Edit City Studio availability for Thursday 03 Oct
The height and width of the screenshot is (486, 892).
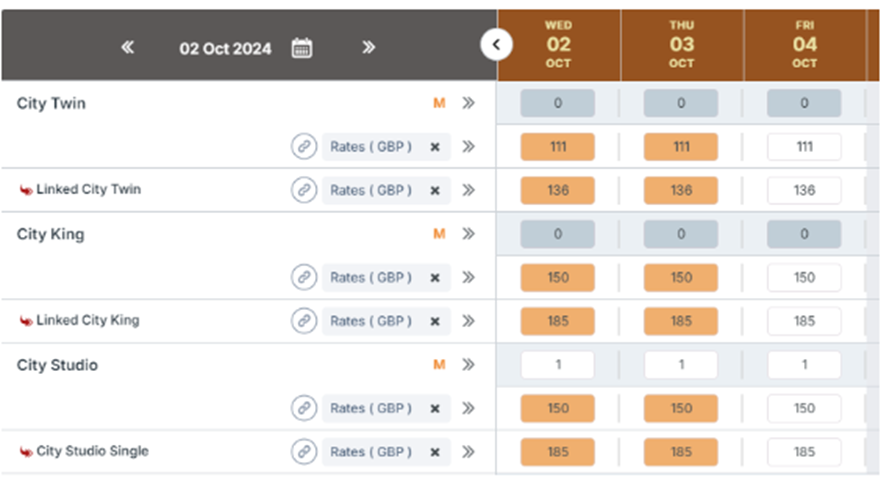pos(681,365)
